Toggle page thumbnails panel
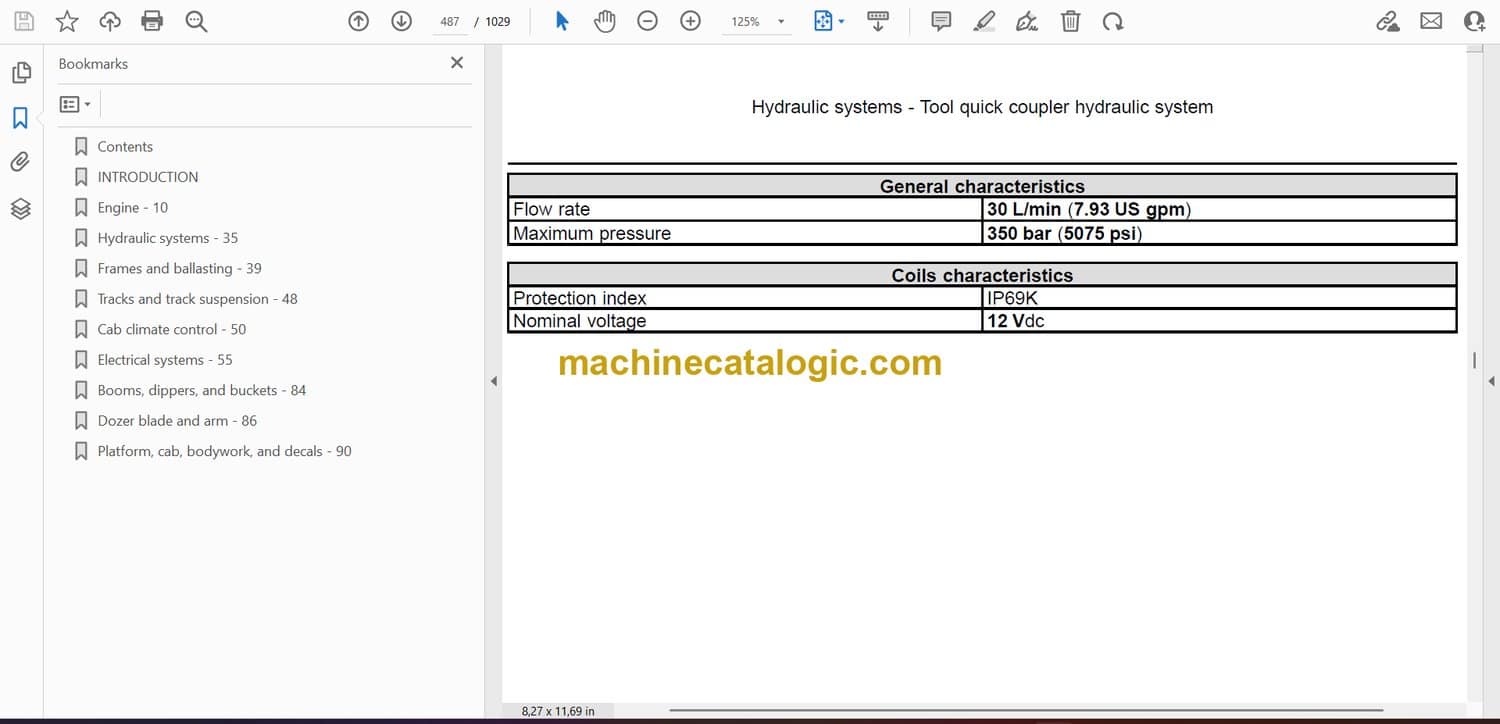Viewport: 1500px width, 724px height. click(20, 73)
